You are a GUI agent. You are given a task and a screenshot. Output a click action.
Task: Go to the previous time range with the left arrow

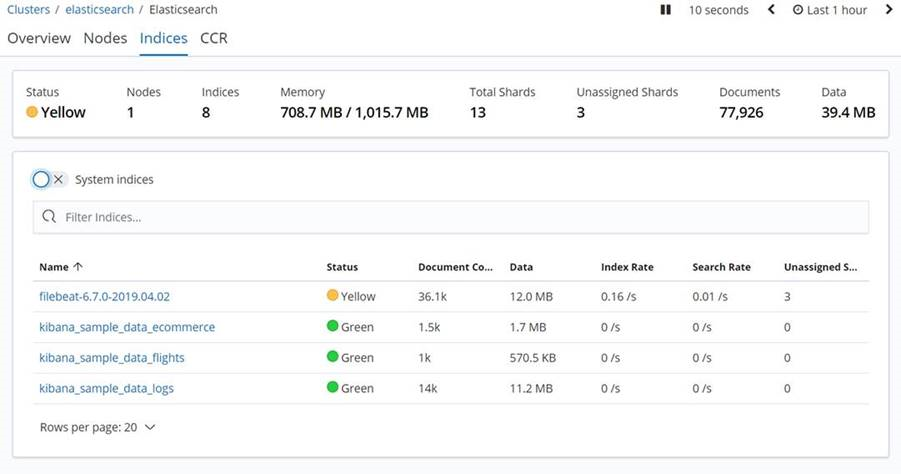point(771,10)
